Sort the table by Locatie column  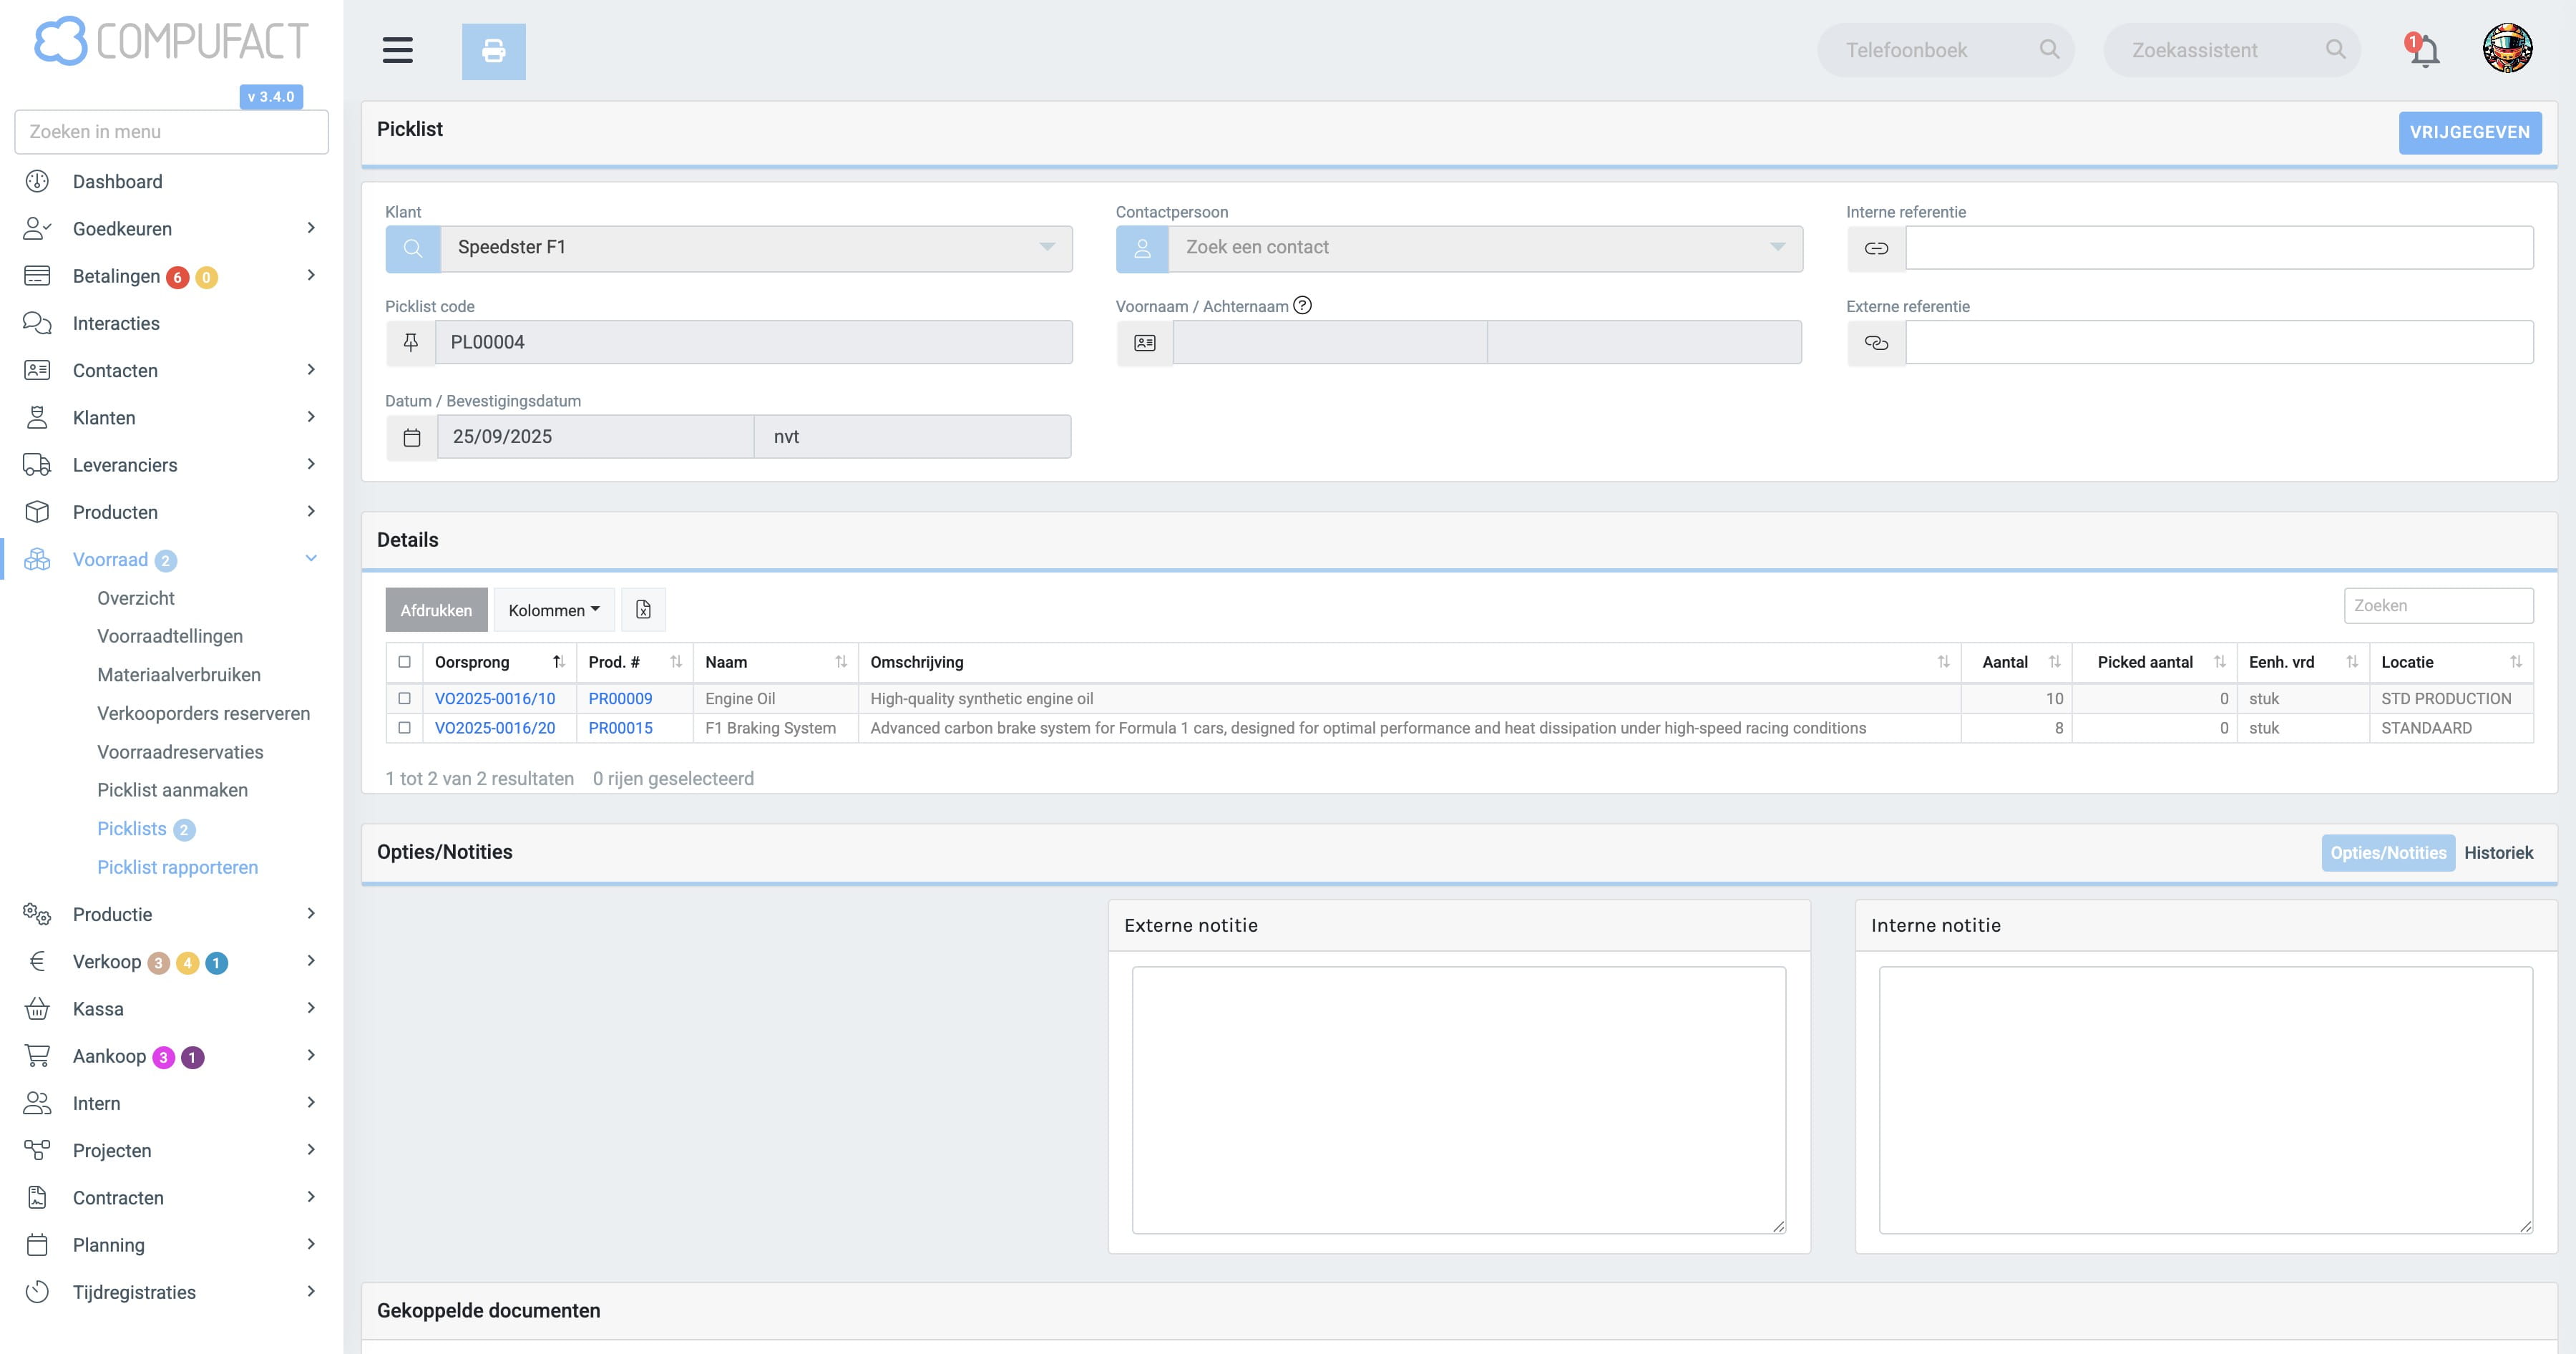pos(2451,662)
